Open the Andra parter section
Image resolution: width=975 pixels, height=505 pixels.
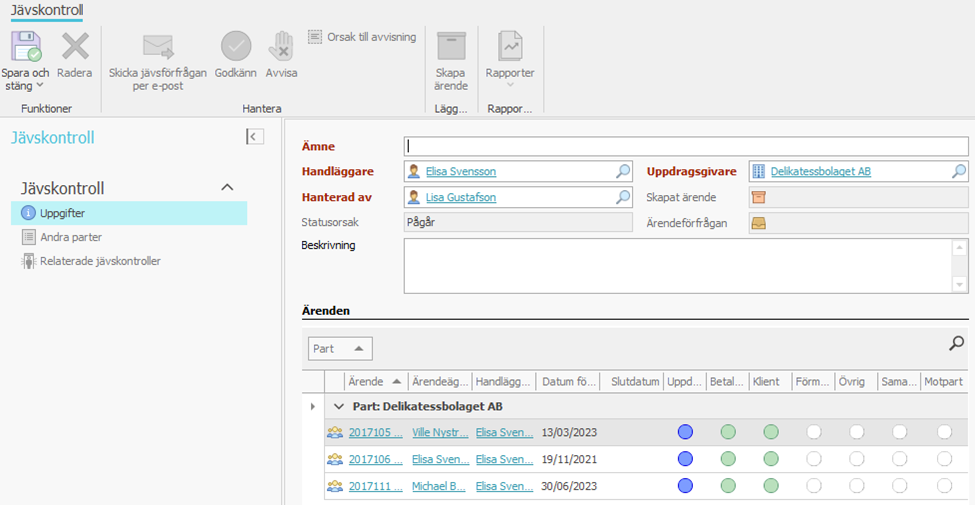coord(71,237)
